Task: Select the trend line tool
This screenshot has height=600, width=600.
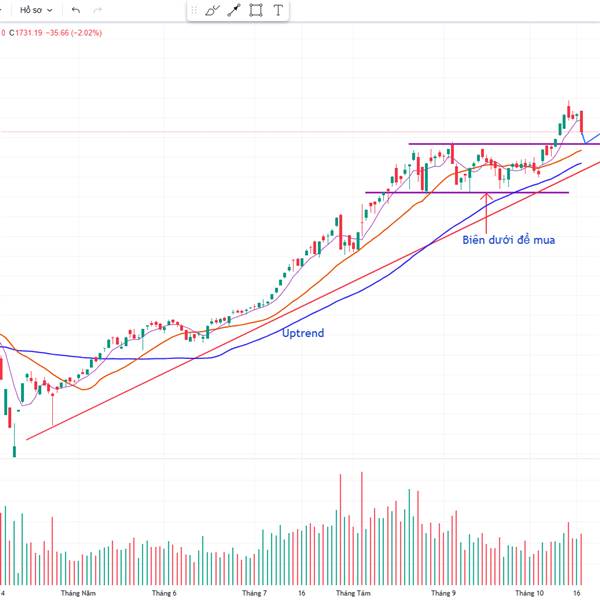Action: (x=234, y=11)
